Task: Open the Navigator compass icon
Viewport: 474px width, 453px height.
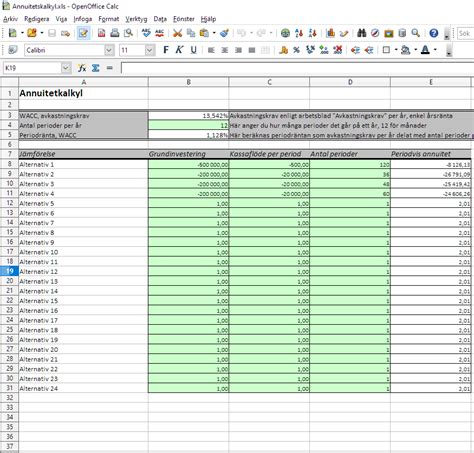Action: (375, 33)
